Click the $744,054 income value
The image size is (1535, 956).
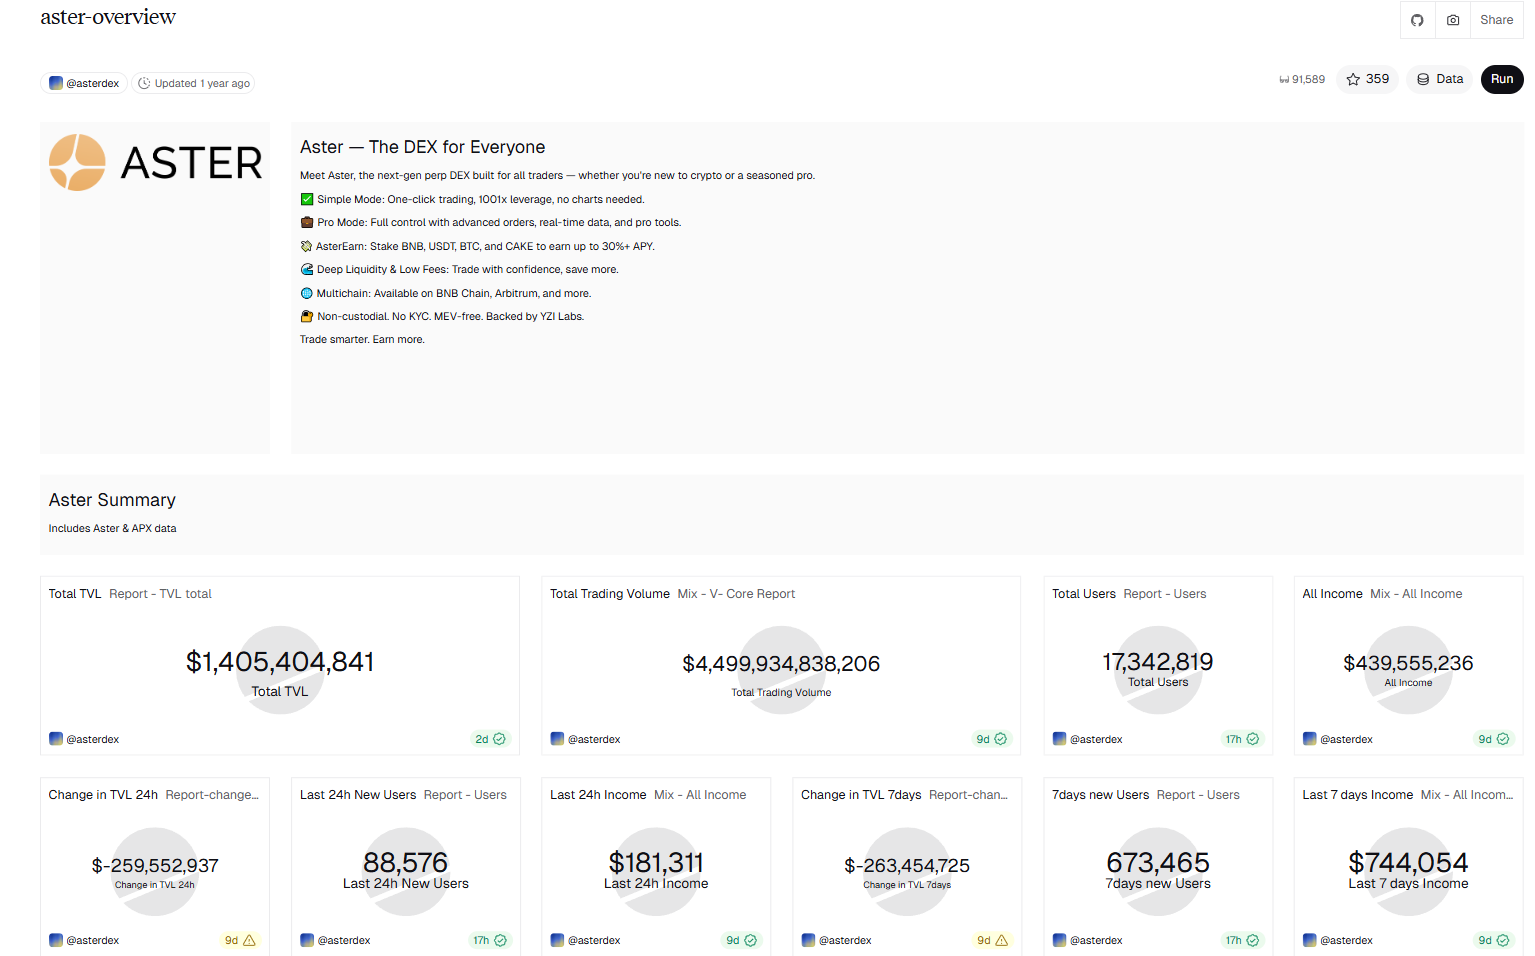(x=1408, y=862)
